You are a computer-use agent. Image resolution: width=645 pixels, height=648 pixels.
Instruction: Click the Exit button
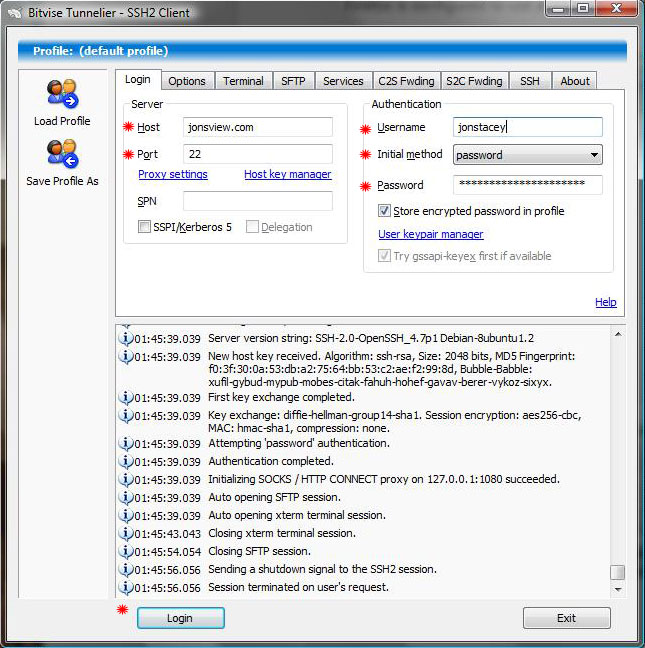pyautogui.click(x=566, y=618)
